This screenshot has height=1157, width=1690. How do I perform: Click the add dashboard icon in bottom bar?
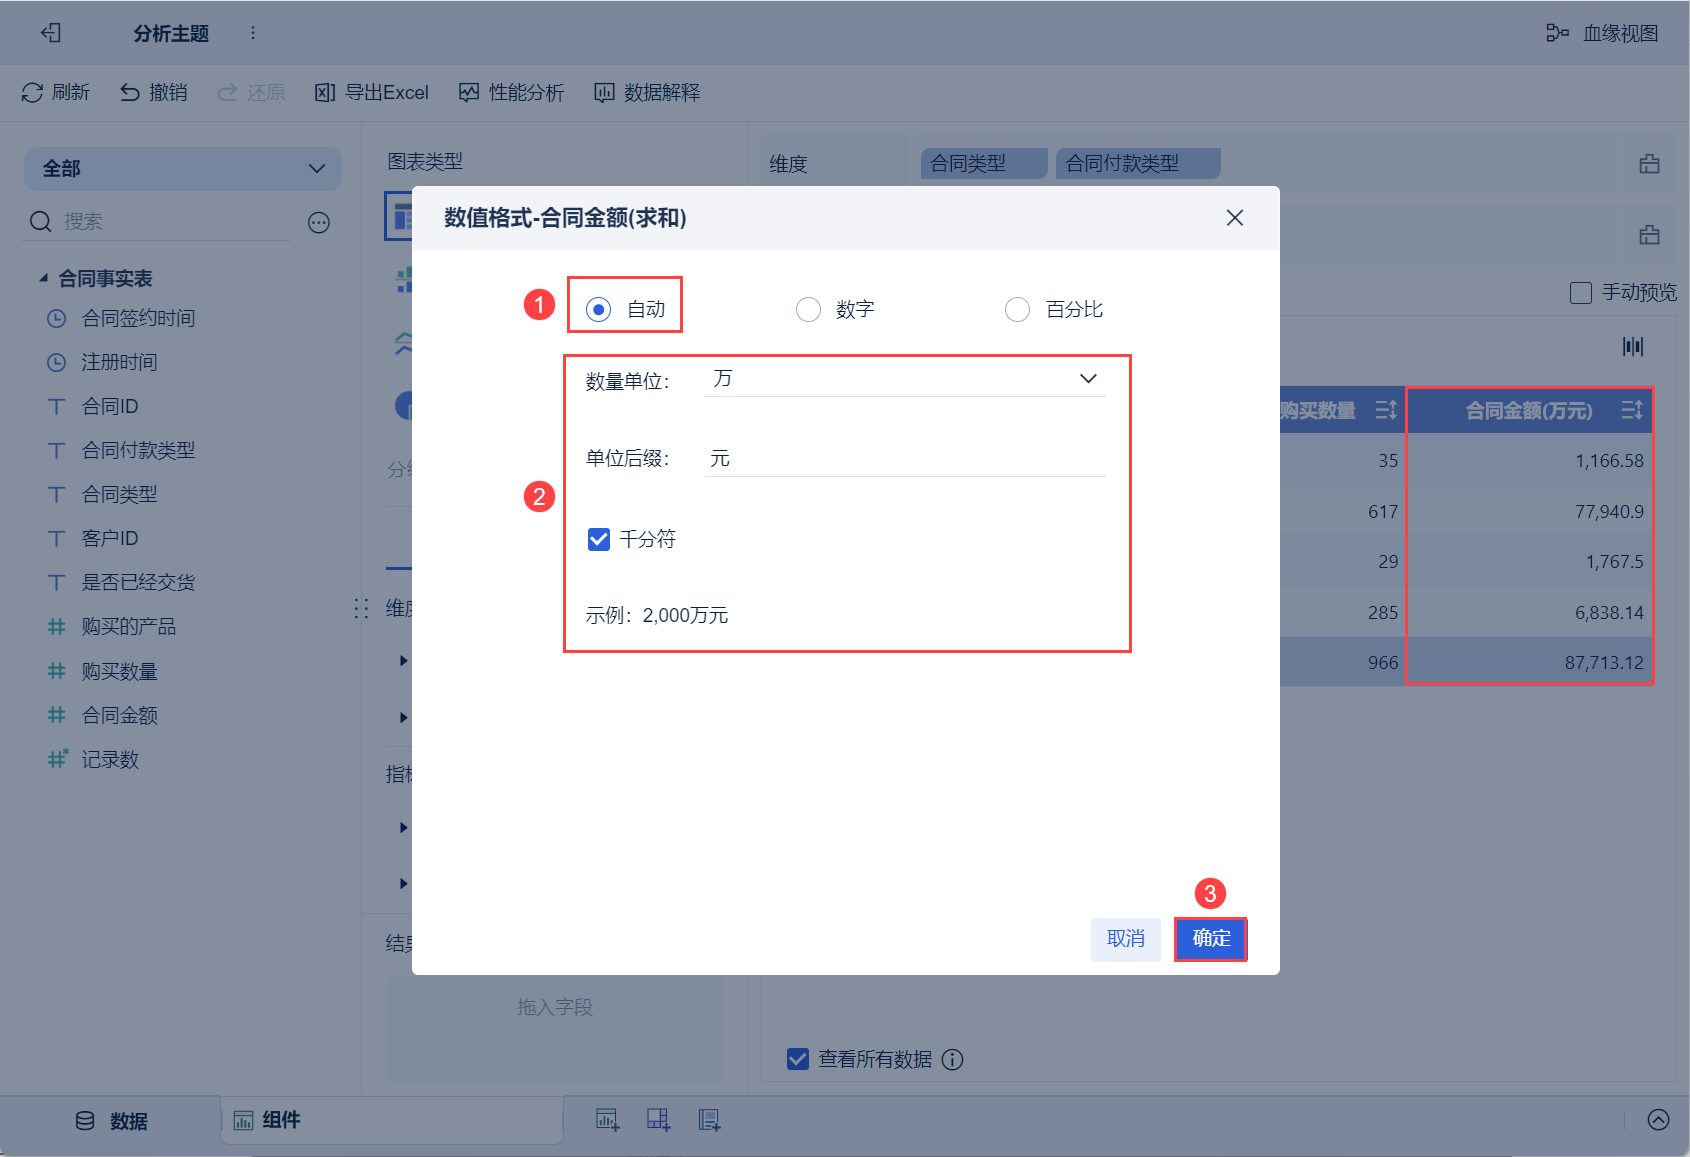point(658,1120)
